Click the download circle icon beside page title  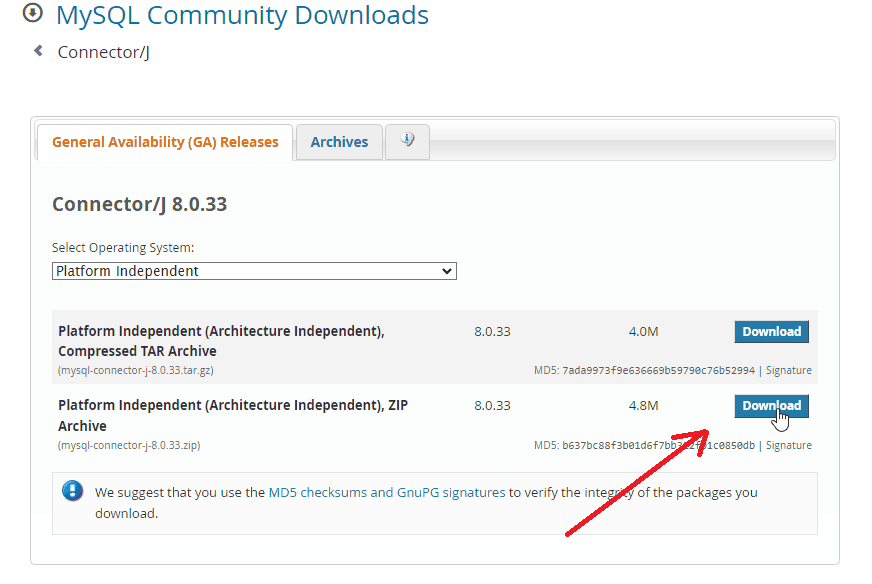(x=33, y=12)
